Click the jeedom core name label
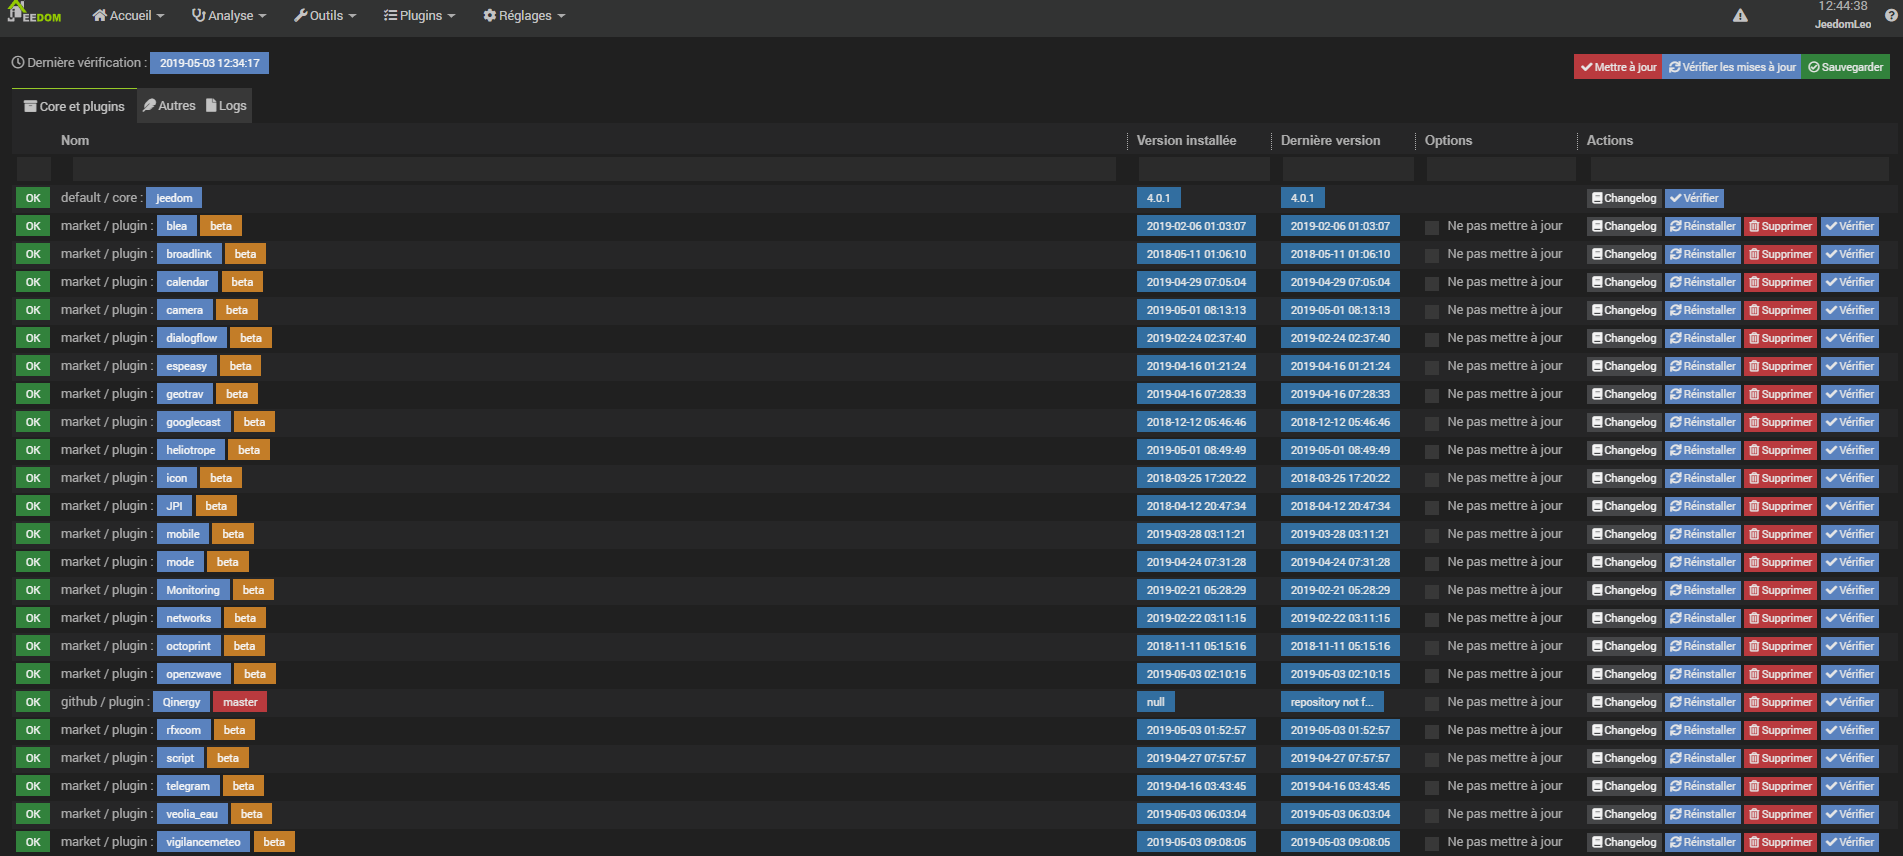The width and height of the screenshot is (1903, 856). coord(174,198)
